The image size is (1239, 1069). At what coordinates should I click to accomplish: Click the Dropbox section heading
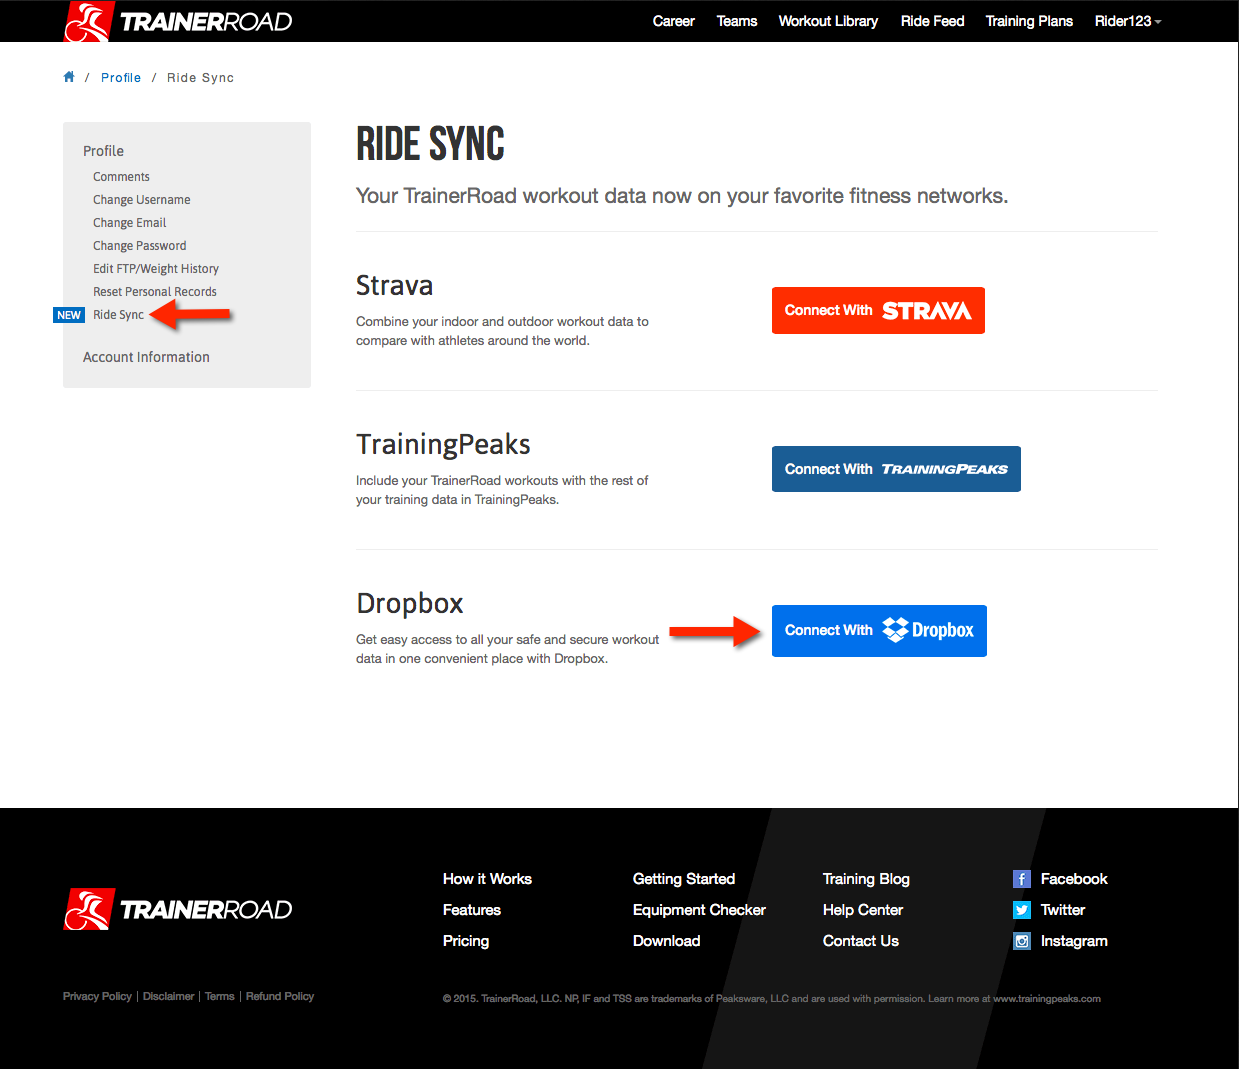(x=410, y=604)
